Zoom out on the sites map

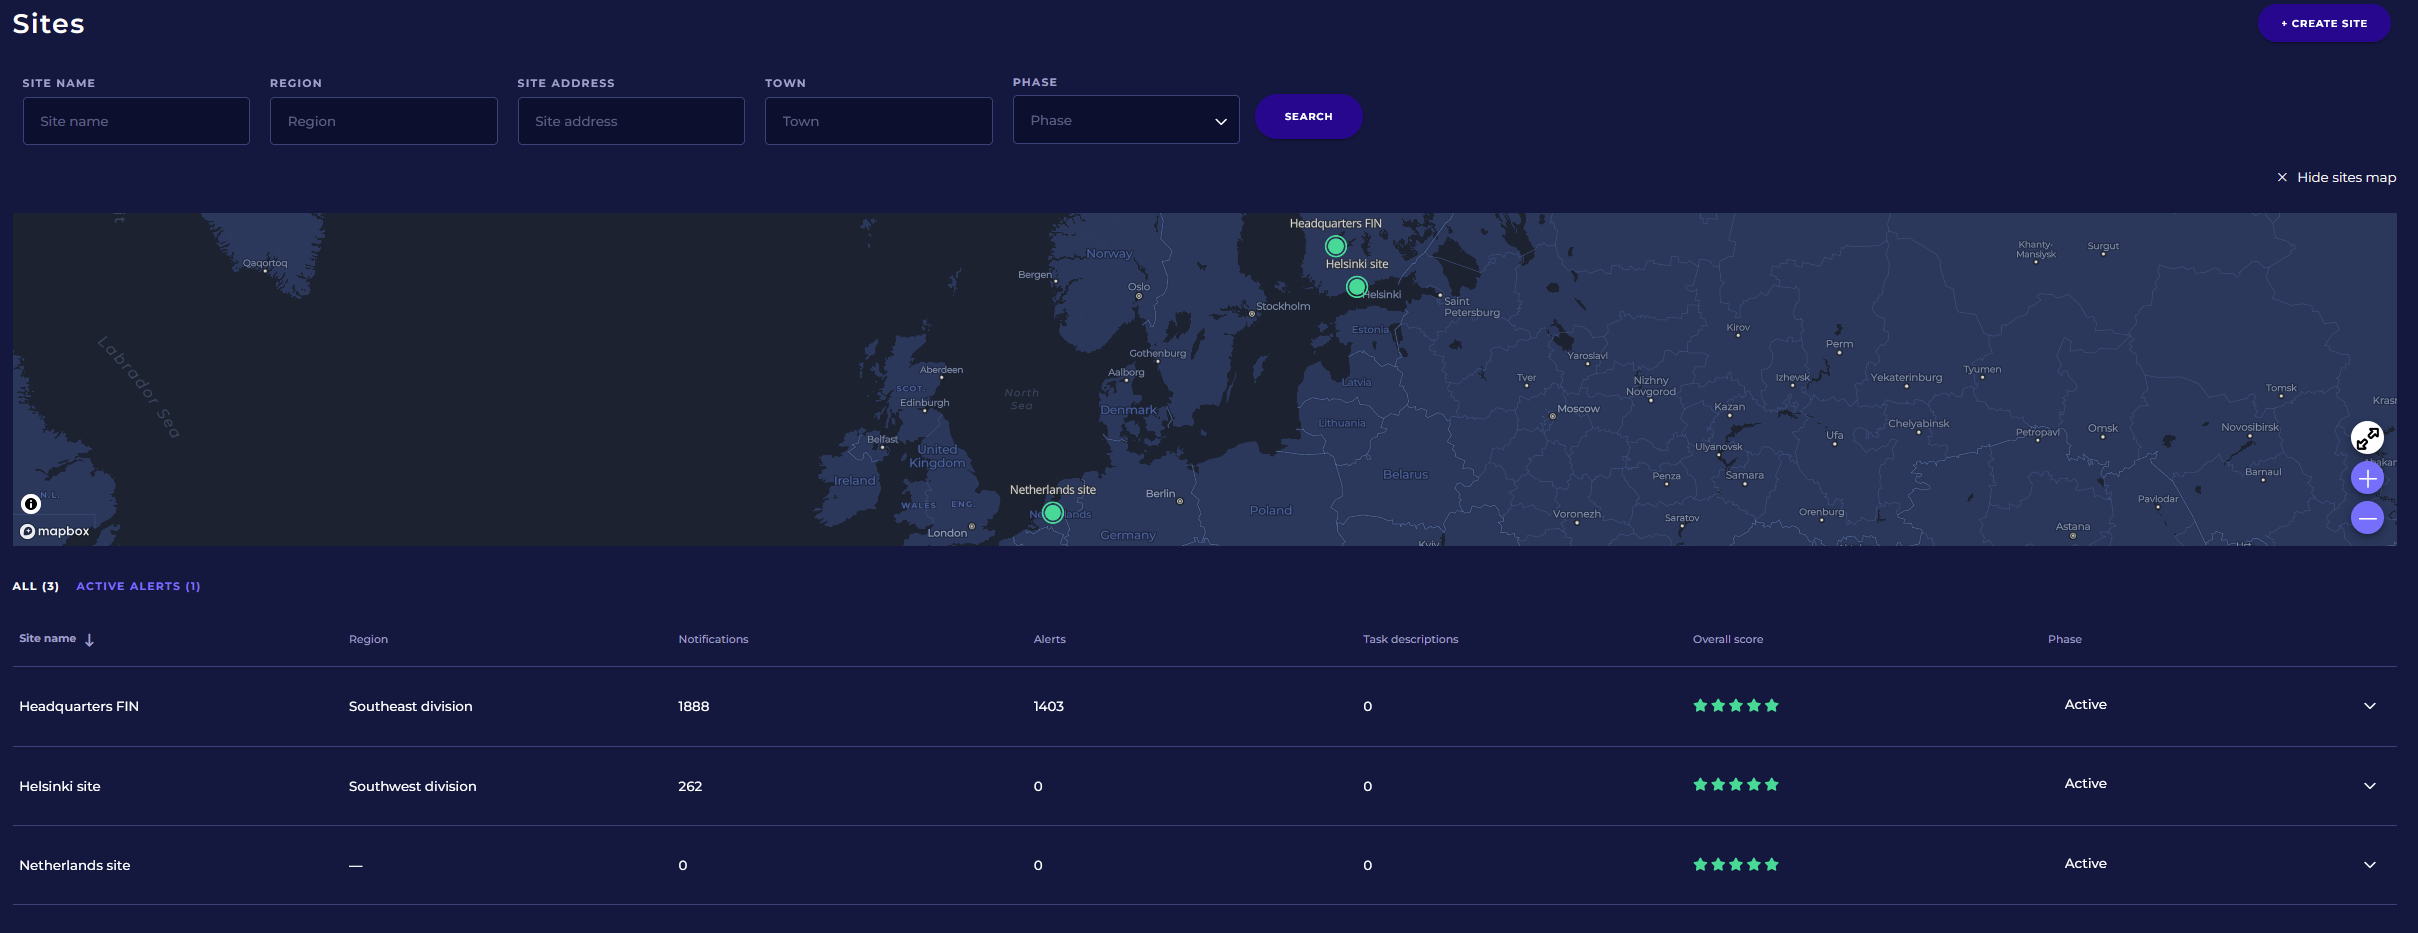[x=2367, y=518]
